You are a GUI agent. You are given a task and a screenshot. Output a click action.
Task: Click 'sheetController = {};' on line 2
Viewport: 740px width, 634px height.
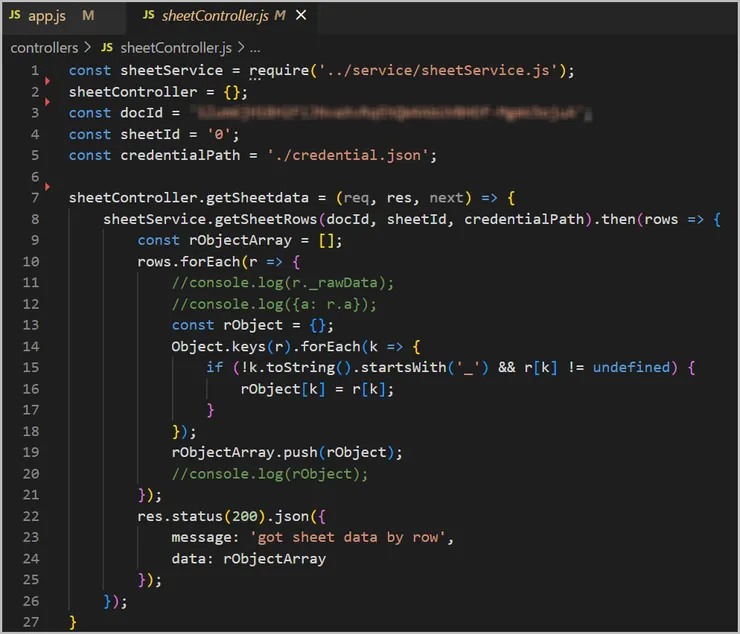(158, 92)
